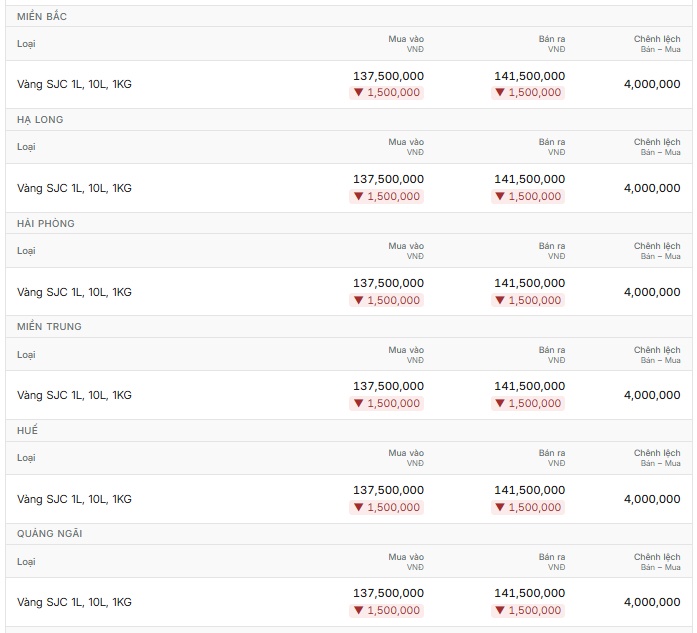Click Vàng SJC 1L, 10L, 1KG under Huế
This screenshot has height=633, width=697.
point(74,499)
